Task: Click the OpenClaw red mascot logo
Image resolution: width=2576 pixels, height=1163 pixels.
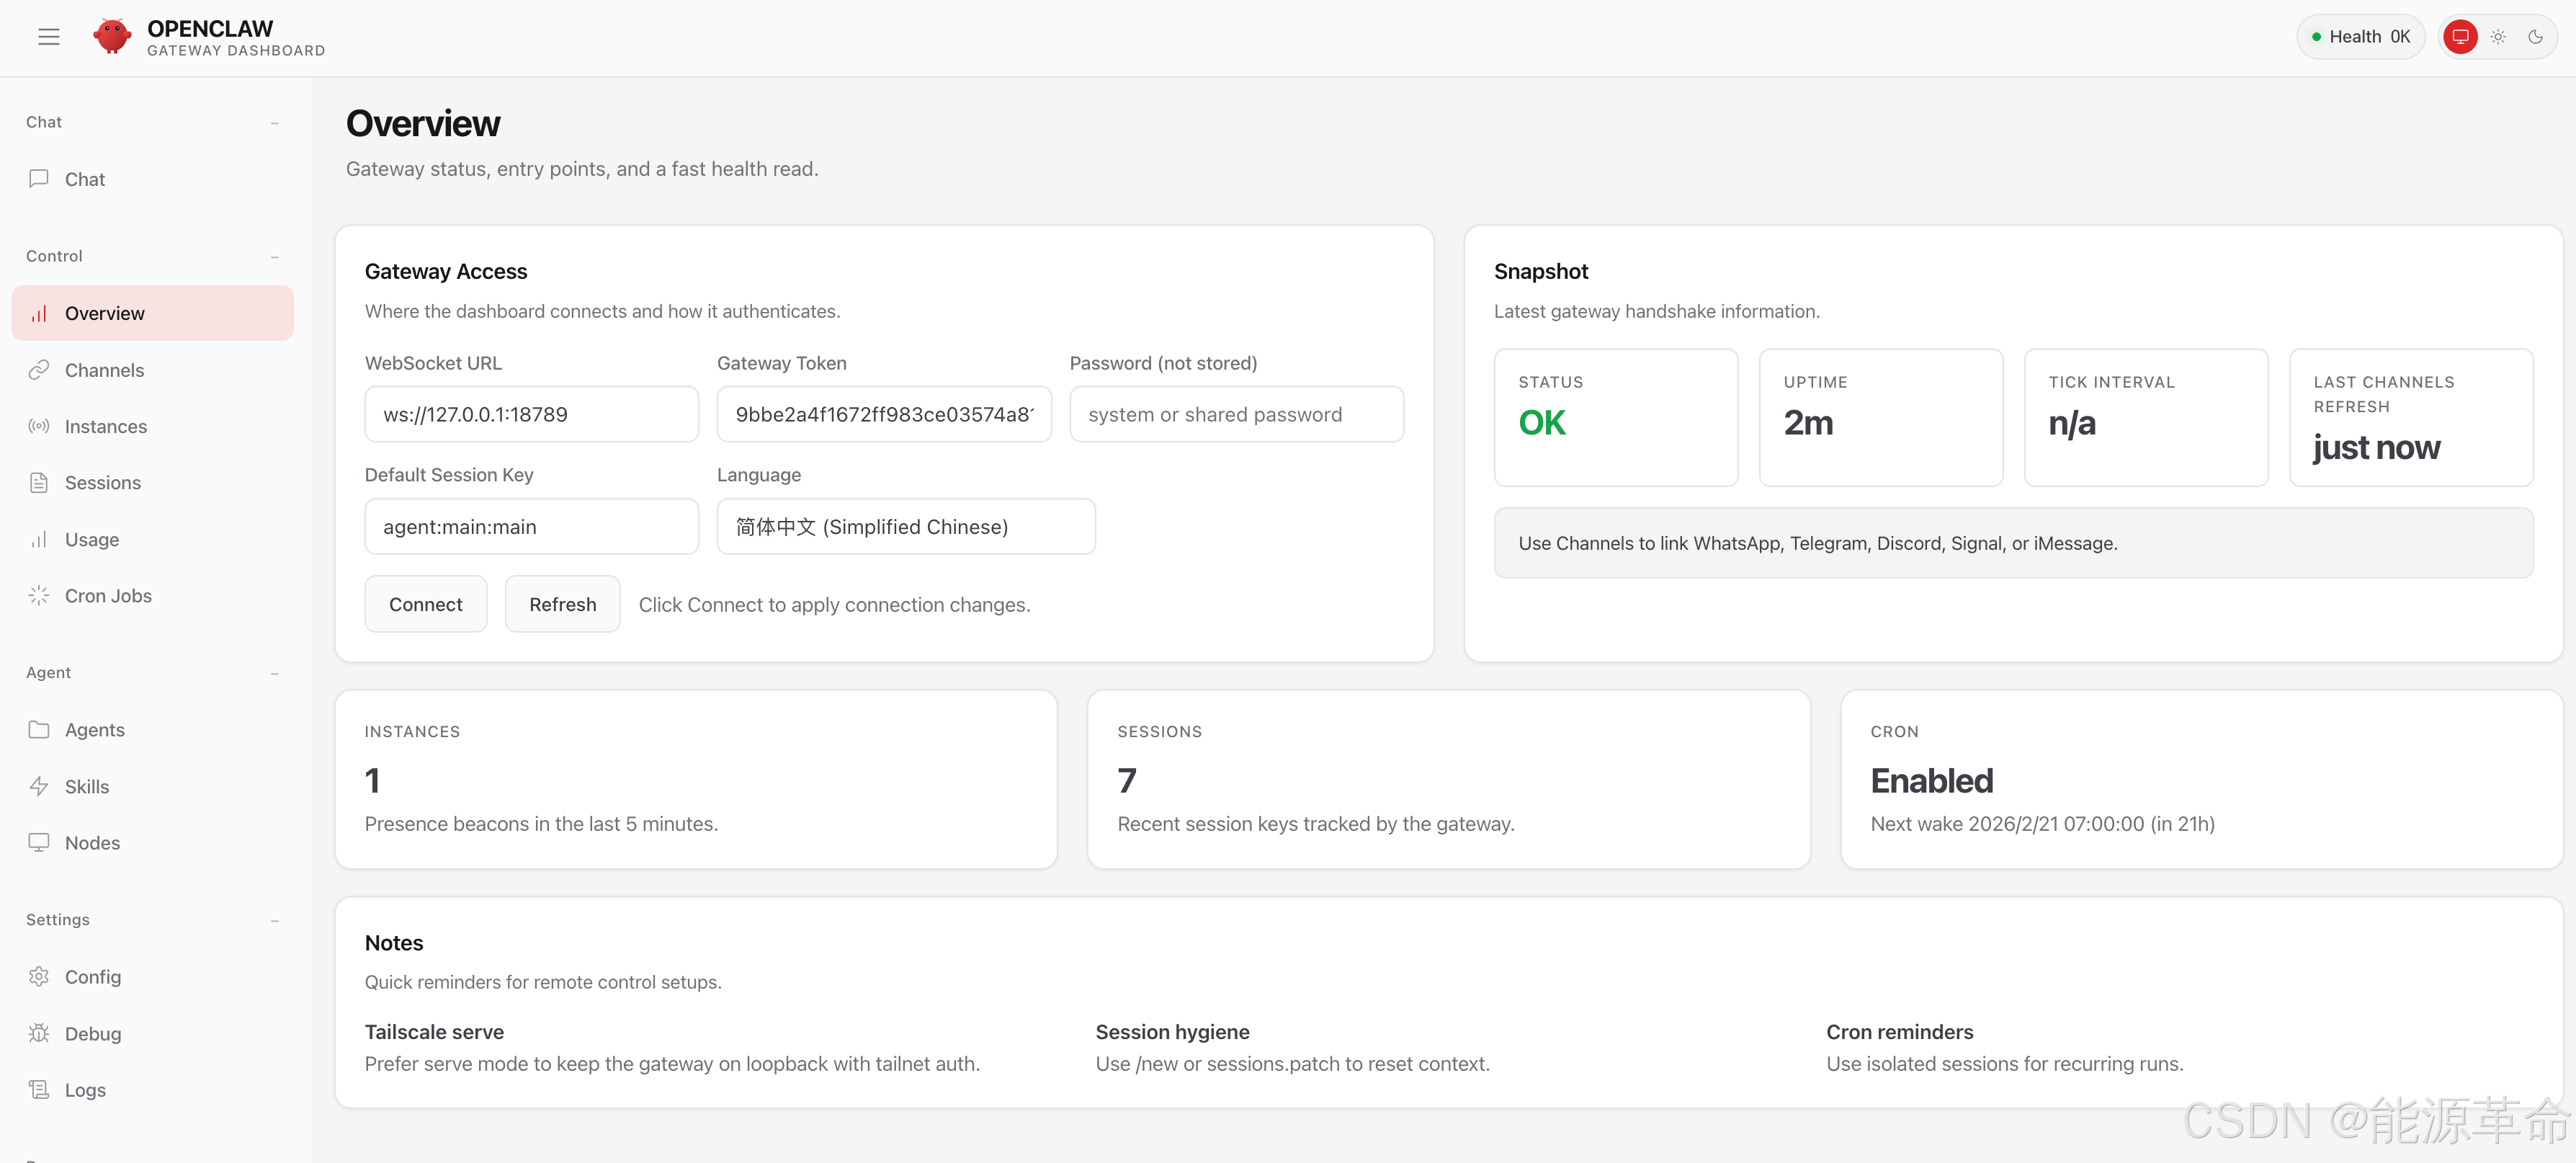Action: (x=112, y=37)
